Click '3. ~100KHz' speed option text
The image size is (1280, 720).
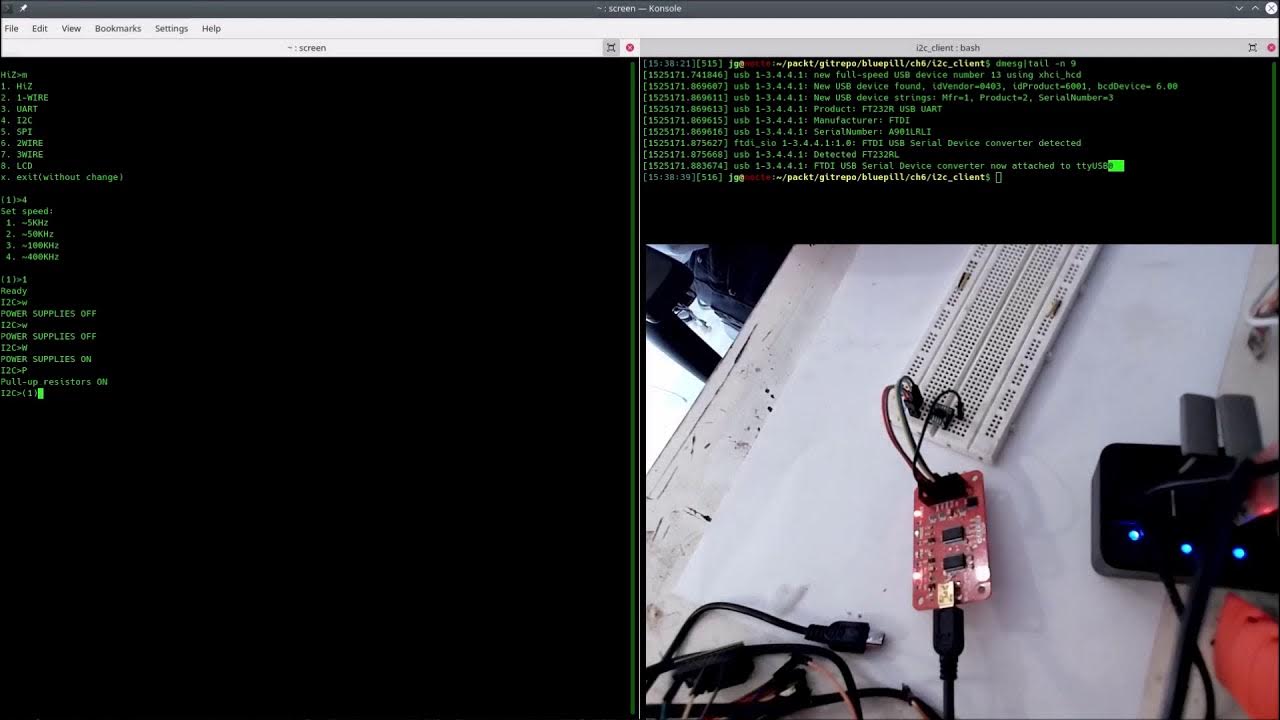[32, 245]
